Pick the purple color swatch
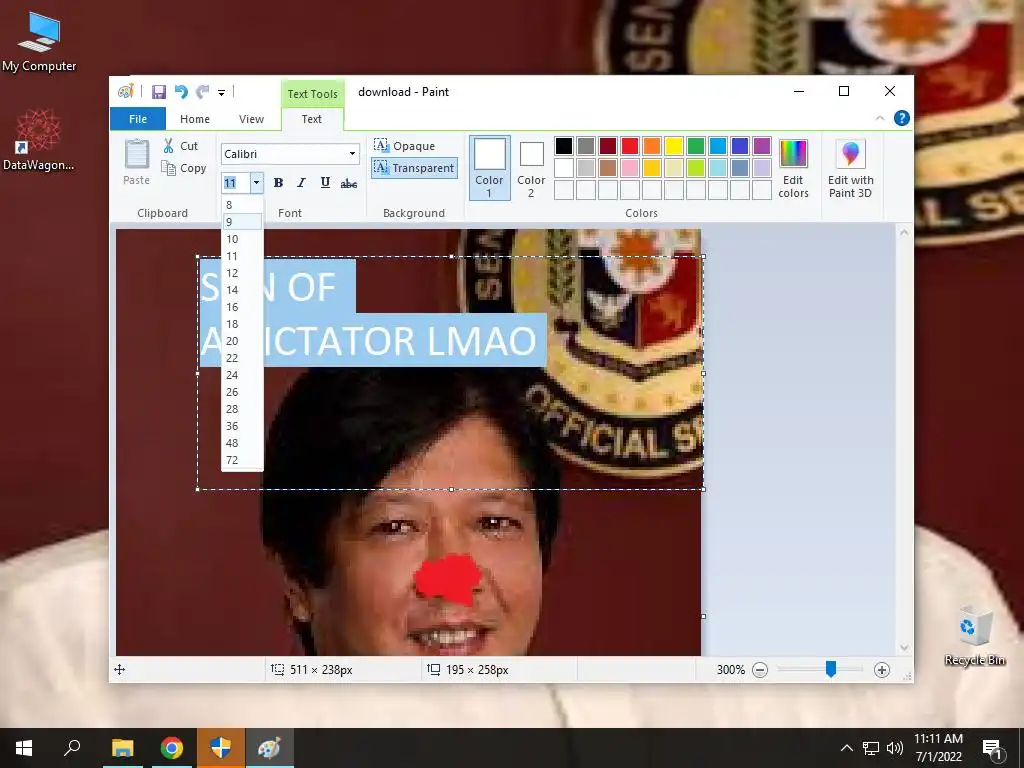 coord(762,146)
